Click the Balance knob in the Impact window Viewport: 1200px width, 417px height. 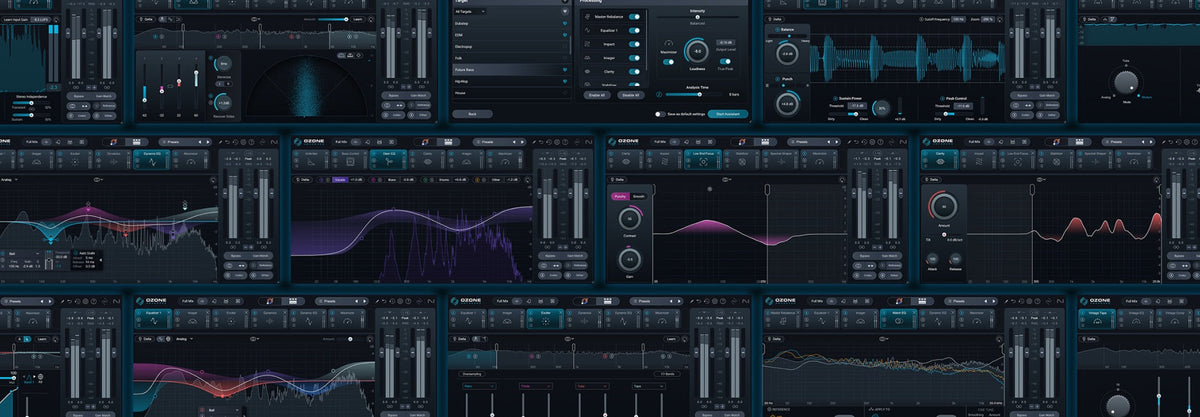(787, 54)
